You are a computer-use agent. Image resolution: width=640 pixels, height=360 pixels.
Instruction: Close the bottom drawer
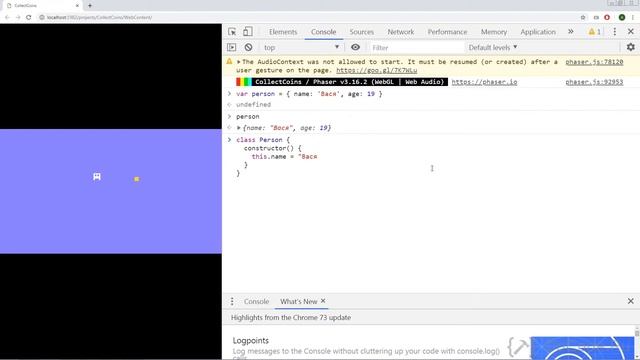click(x=631, y=301)
